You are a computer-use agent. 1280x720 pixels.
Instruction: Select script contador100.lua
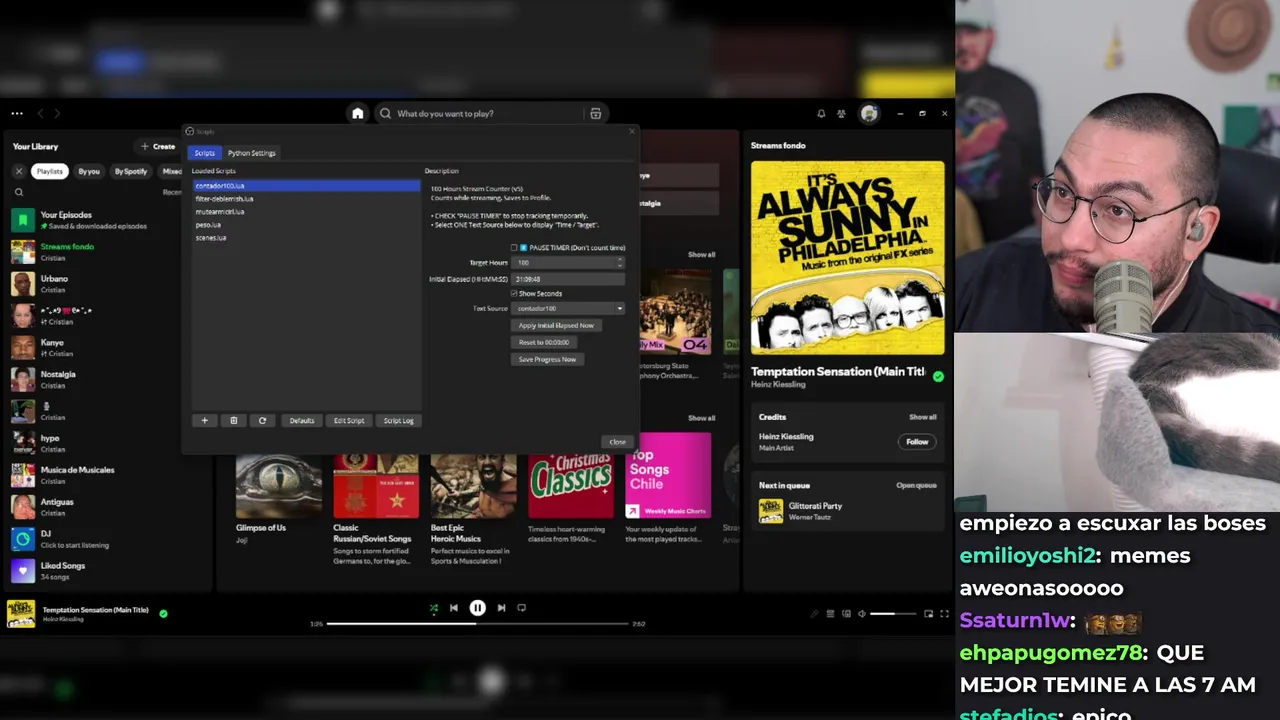tap(306, 186)
